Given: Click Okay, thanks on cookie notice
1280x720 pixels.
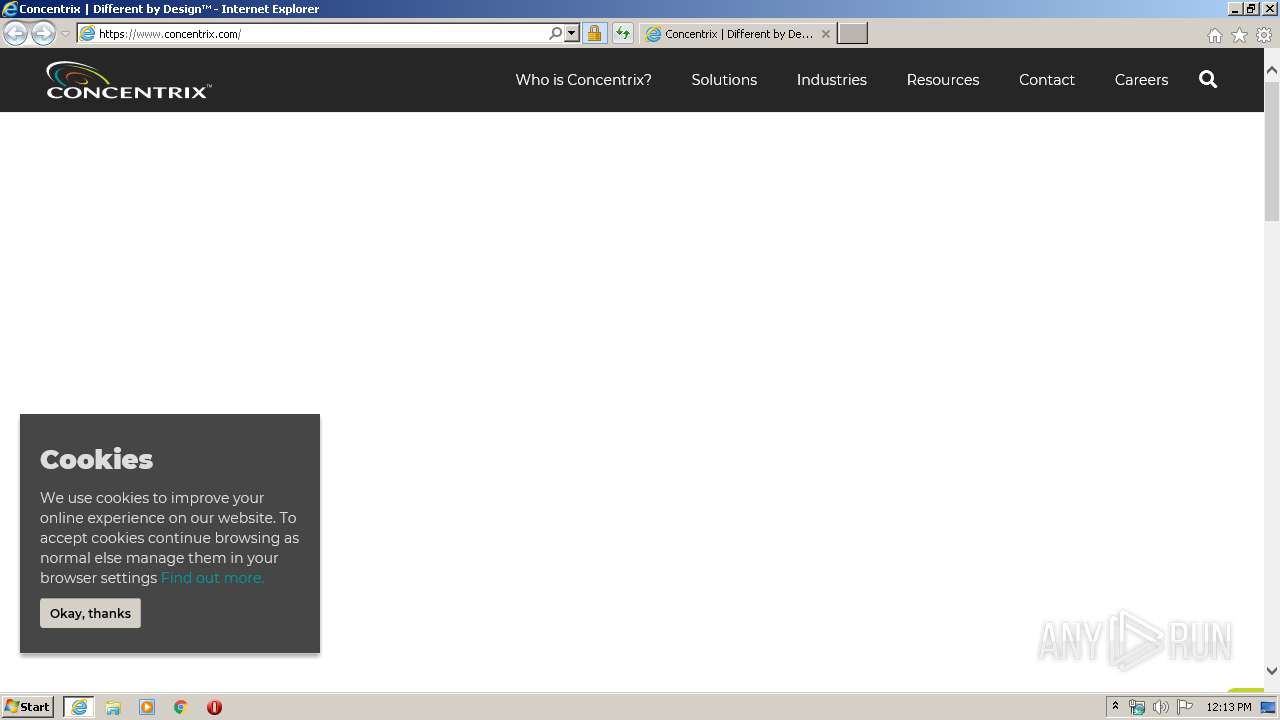Looking at the screenshot, I should (x=90, y=613).
